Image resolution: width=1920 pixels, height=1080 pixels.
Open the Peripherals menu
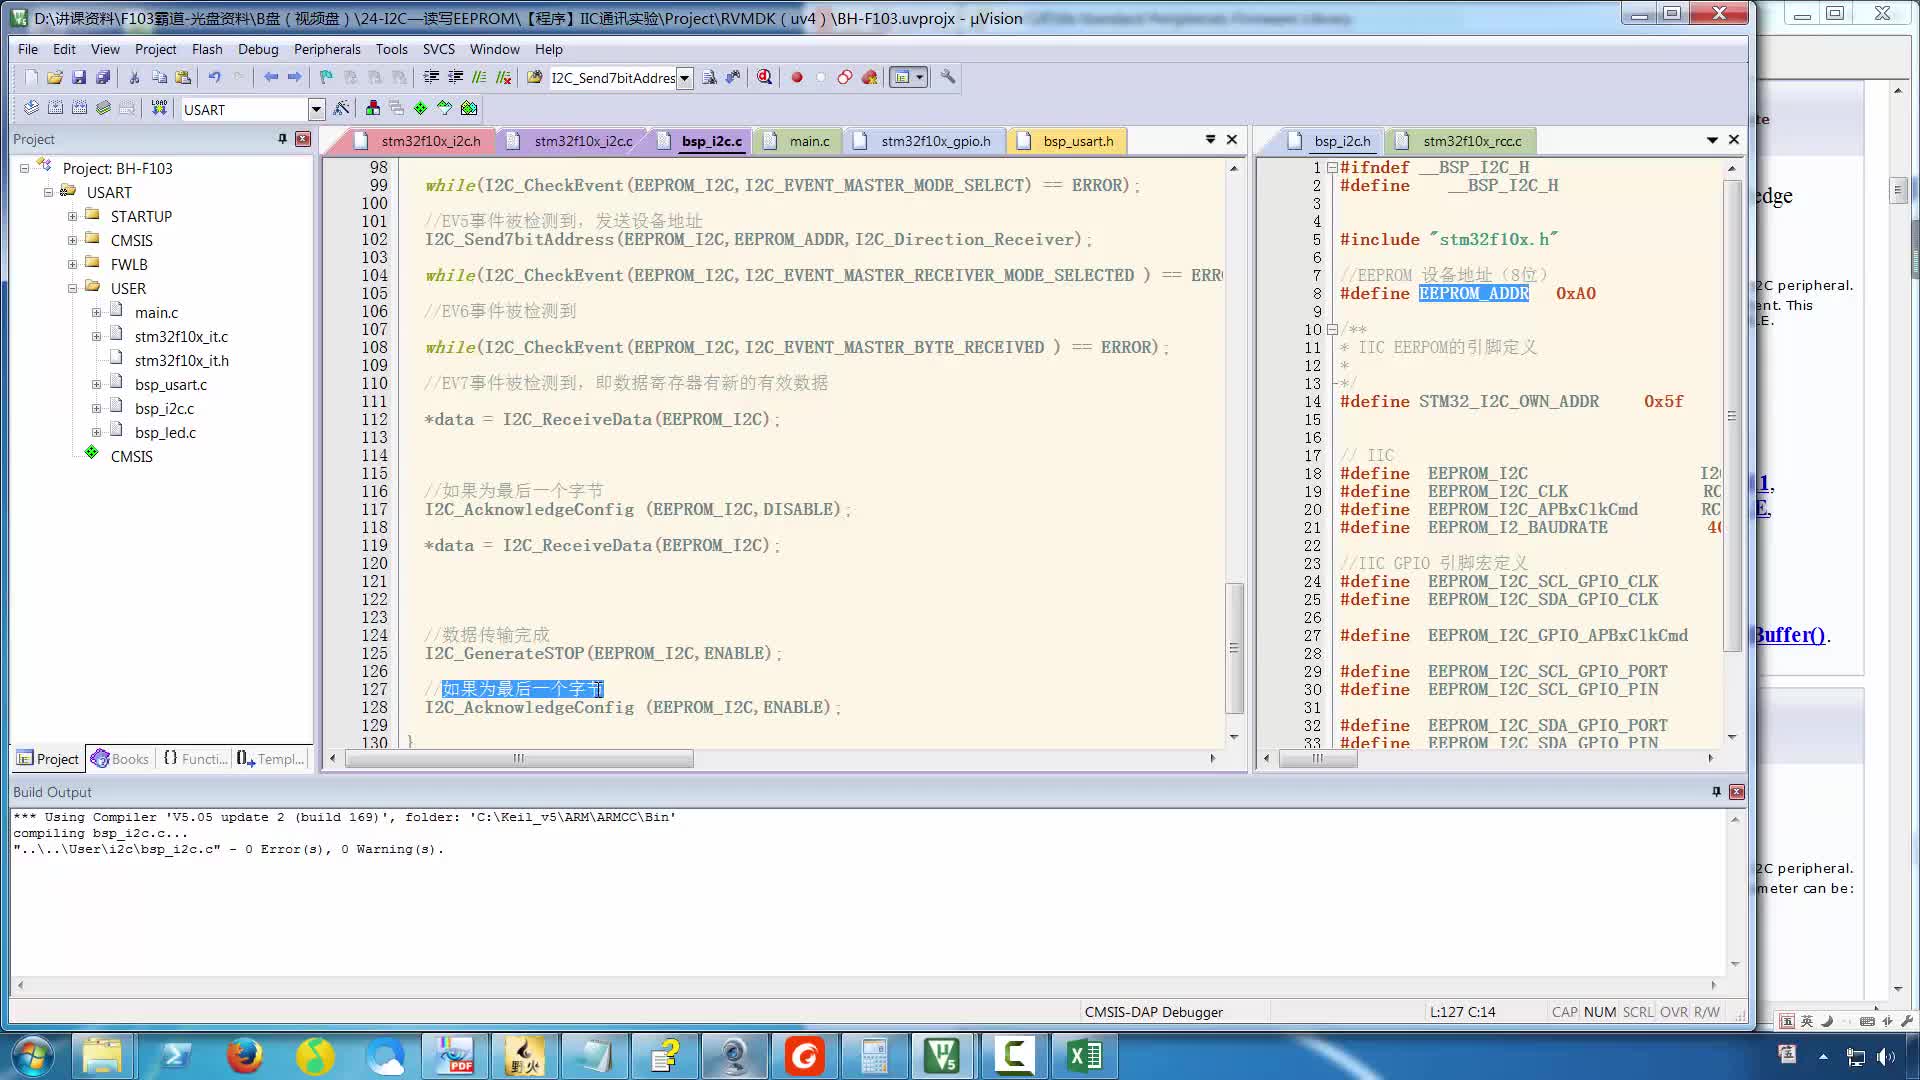[327, 49]
